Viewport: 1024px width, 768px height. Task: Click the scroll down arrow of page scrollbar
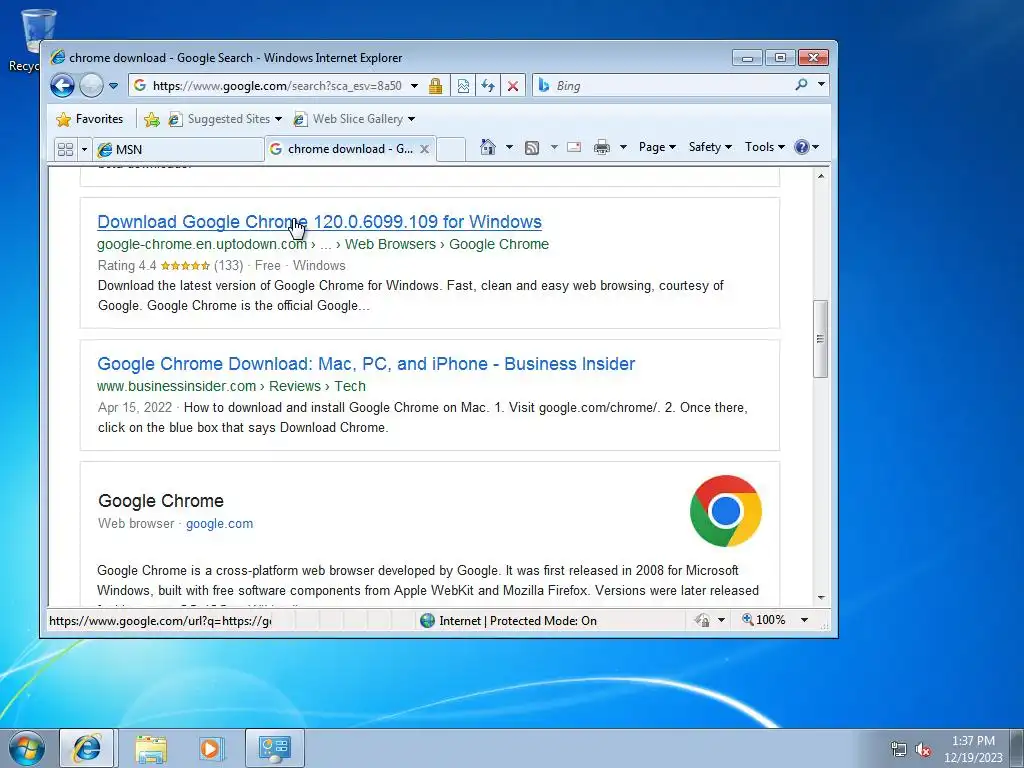(821, 598)
